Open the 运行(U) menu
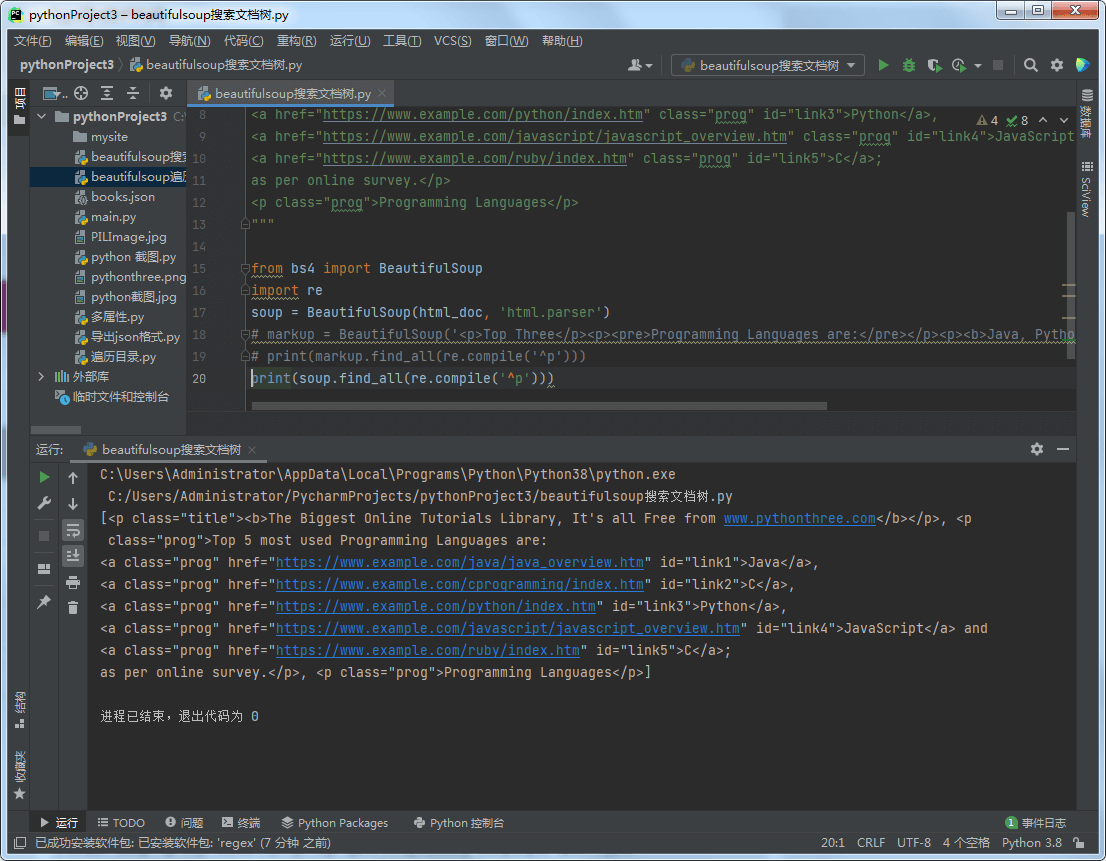This screenshot has height=861, width=1106. tap(350, 41)
